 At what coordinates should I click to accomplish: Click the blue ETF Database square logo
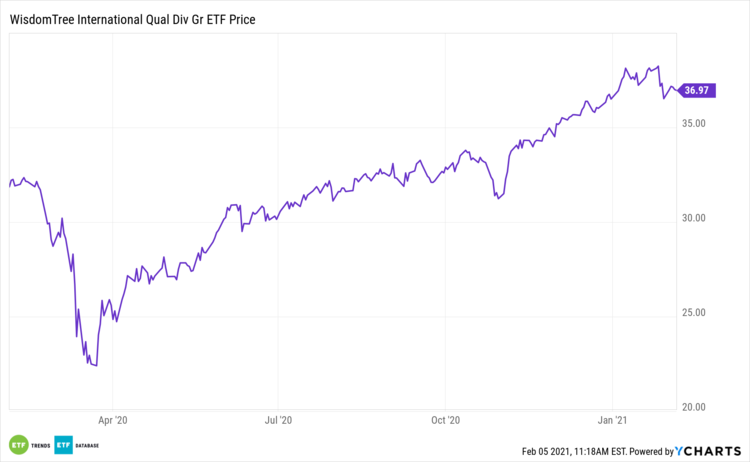click(64, 444)
